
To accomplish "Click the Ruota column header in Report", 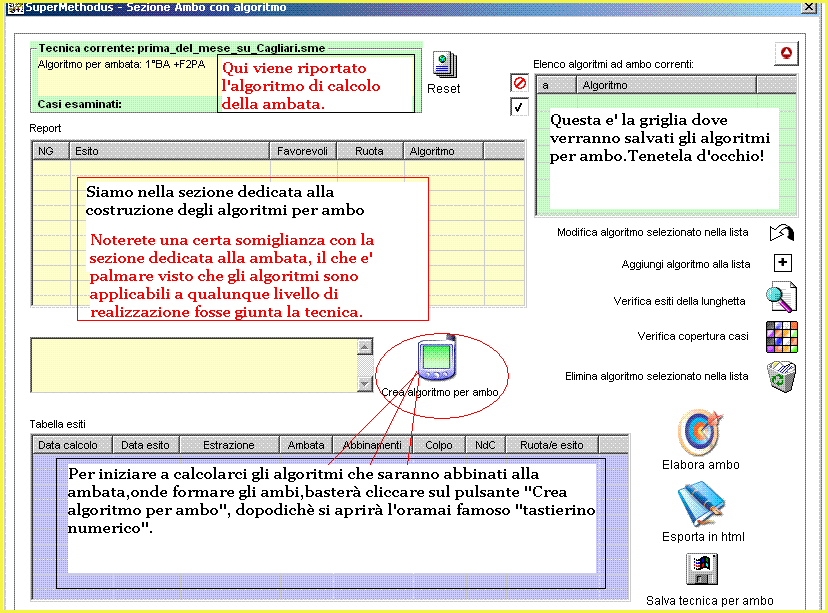I will (x=370, y=151).
